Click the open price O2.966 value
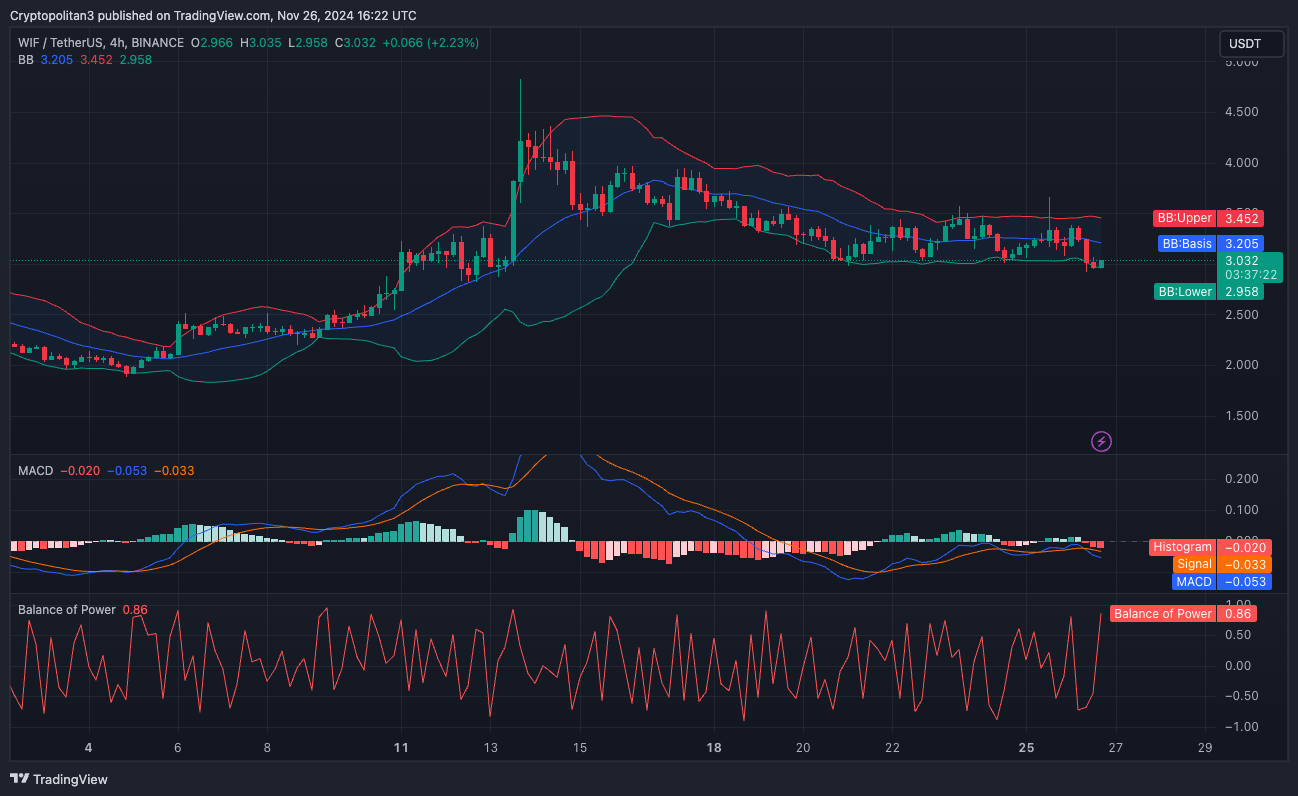 point(213,43)
